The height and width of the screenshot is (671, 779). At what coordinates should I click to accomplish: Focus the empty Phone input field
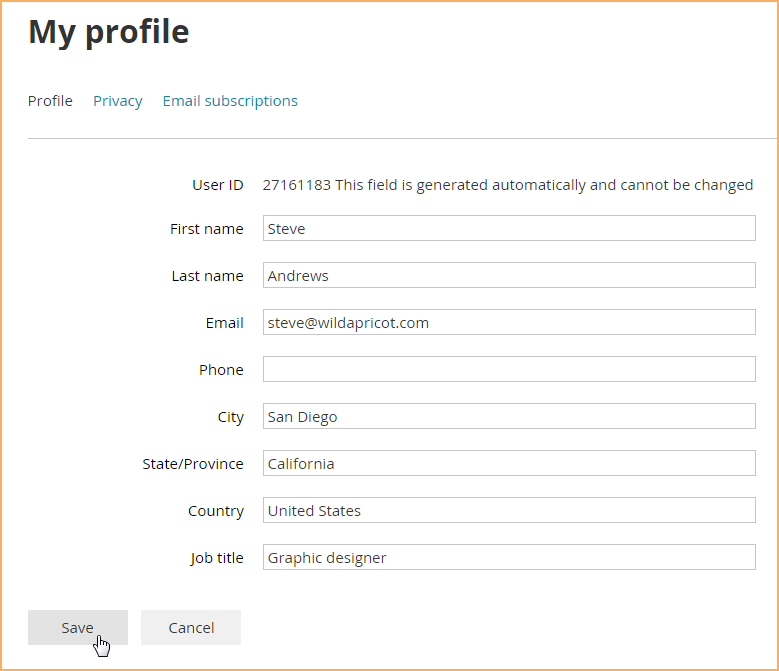[509, 369]
